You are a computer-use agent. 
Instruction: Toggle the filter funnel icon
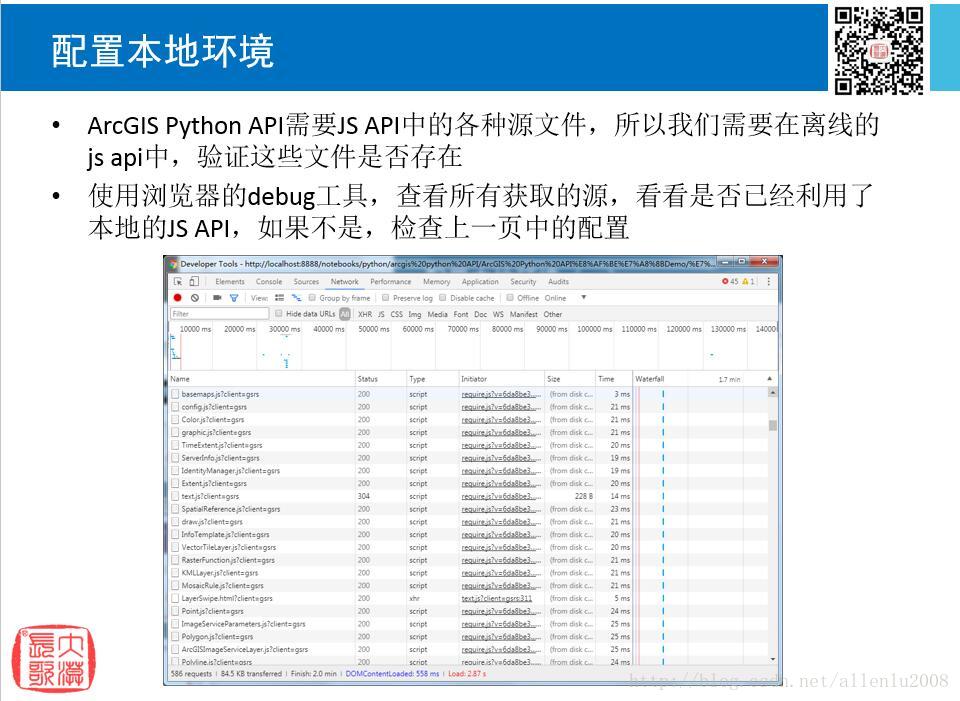click(x=234, y=298)
